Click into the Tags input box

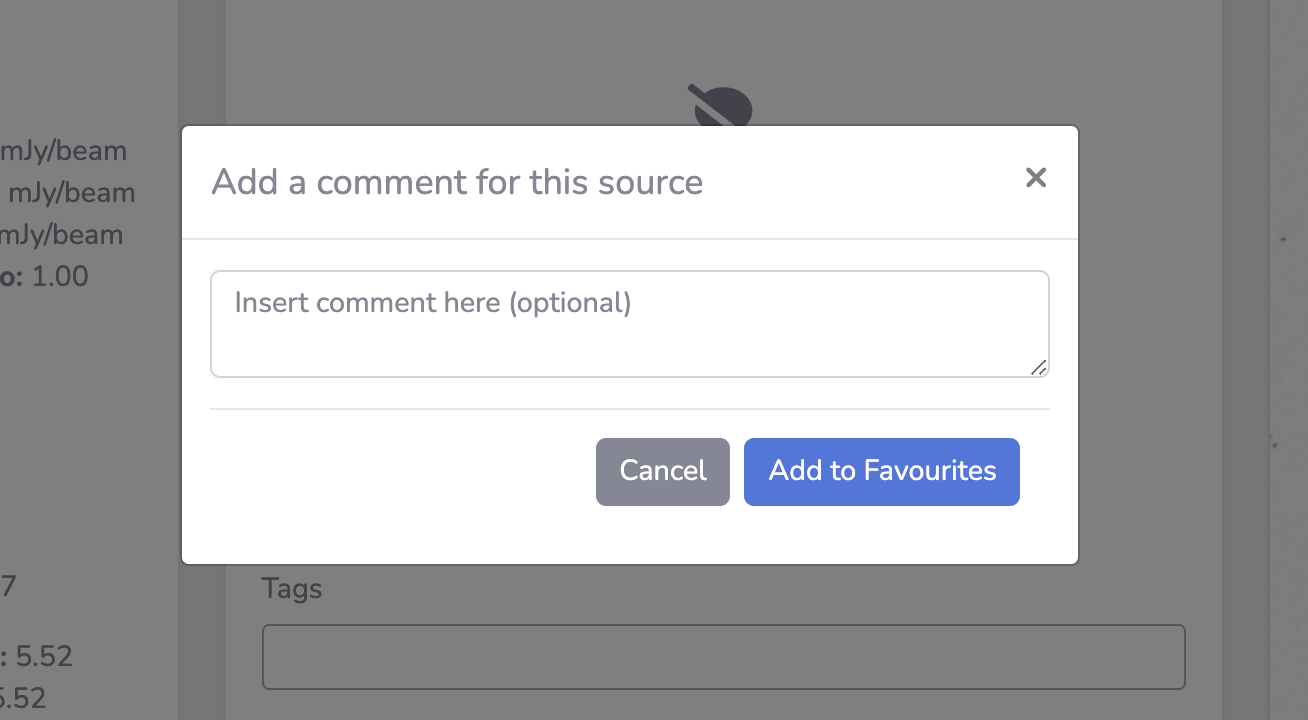click(724, 657)
